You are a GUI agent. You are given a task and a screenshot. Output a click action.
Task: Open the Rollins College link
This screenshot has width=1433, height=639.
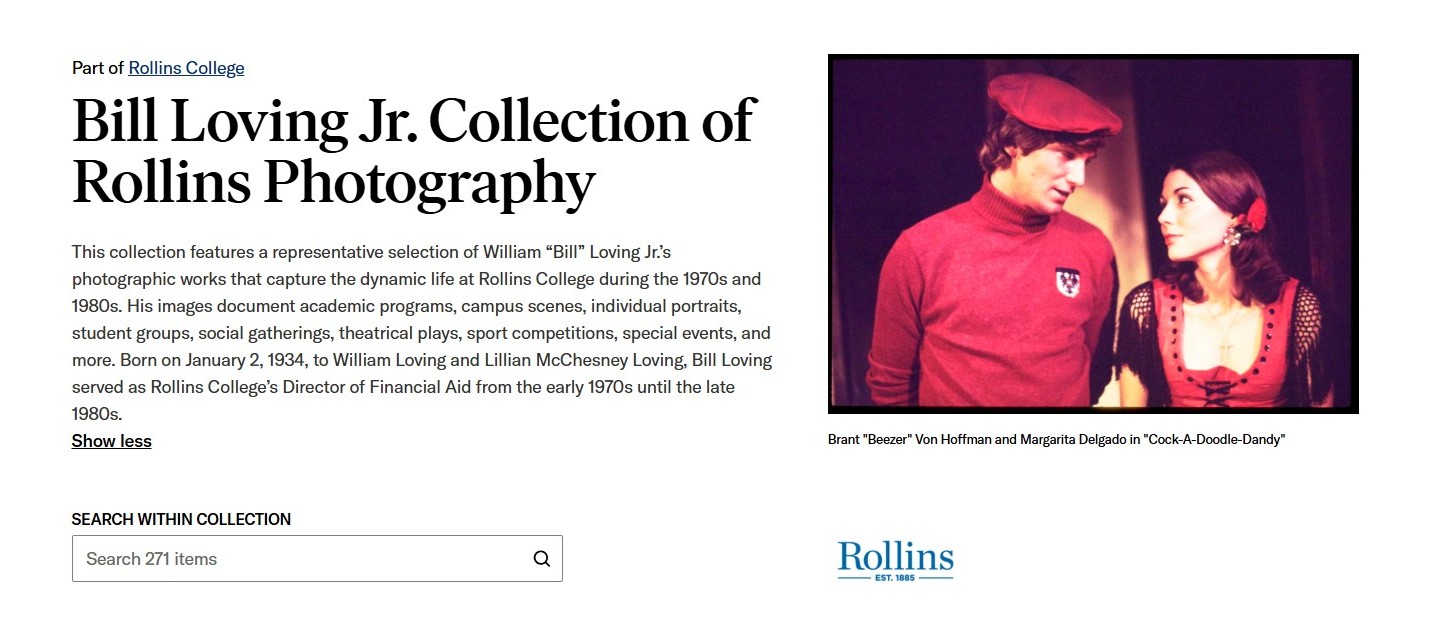tap(186, 68)
